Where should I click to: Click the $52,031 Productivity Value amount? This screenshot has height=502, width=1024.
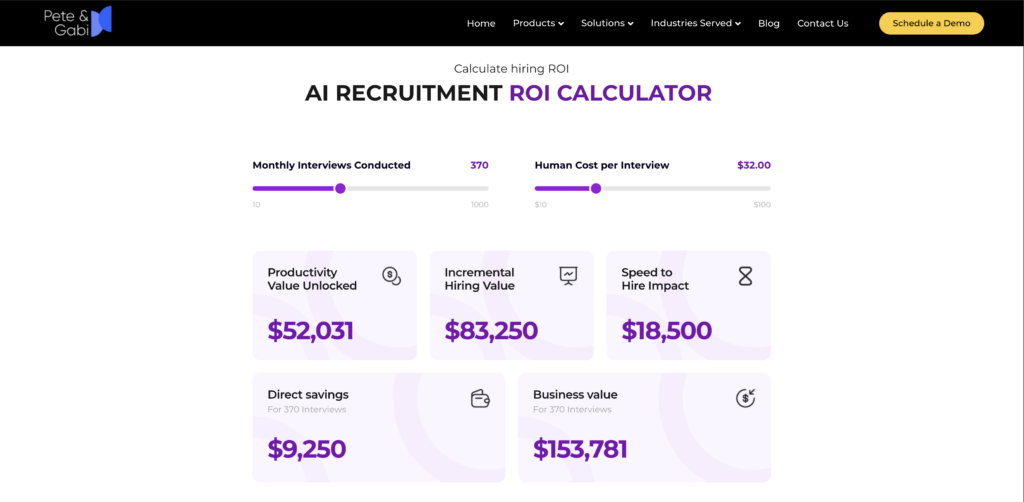[310, 330]
